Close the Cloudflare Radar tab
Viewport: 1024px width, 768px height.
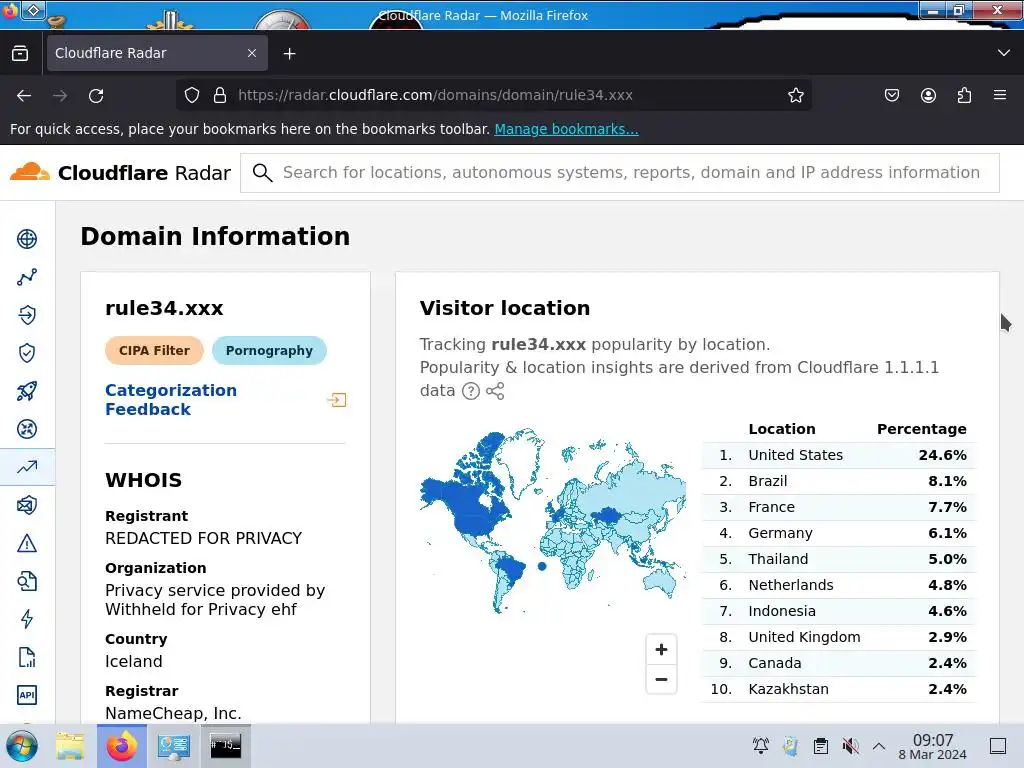[x=252, y=53]
